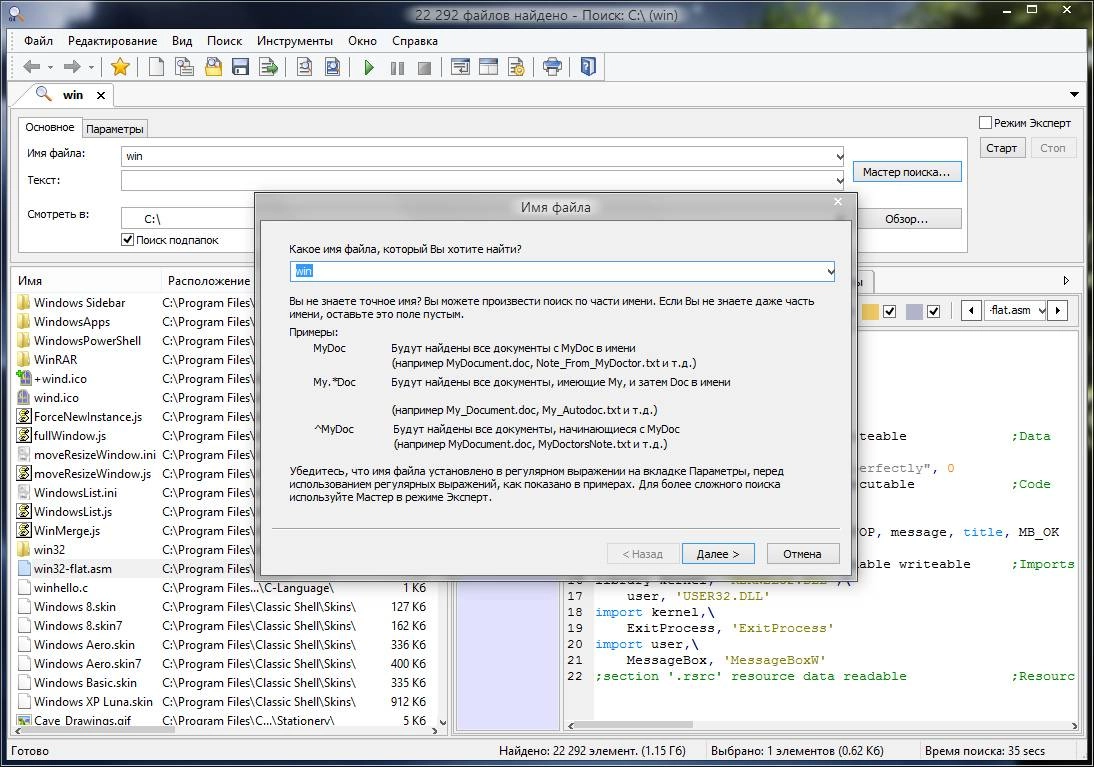Switch to the Параметры tab
1094x767 pixels.
tap(114, 128)
